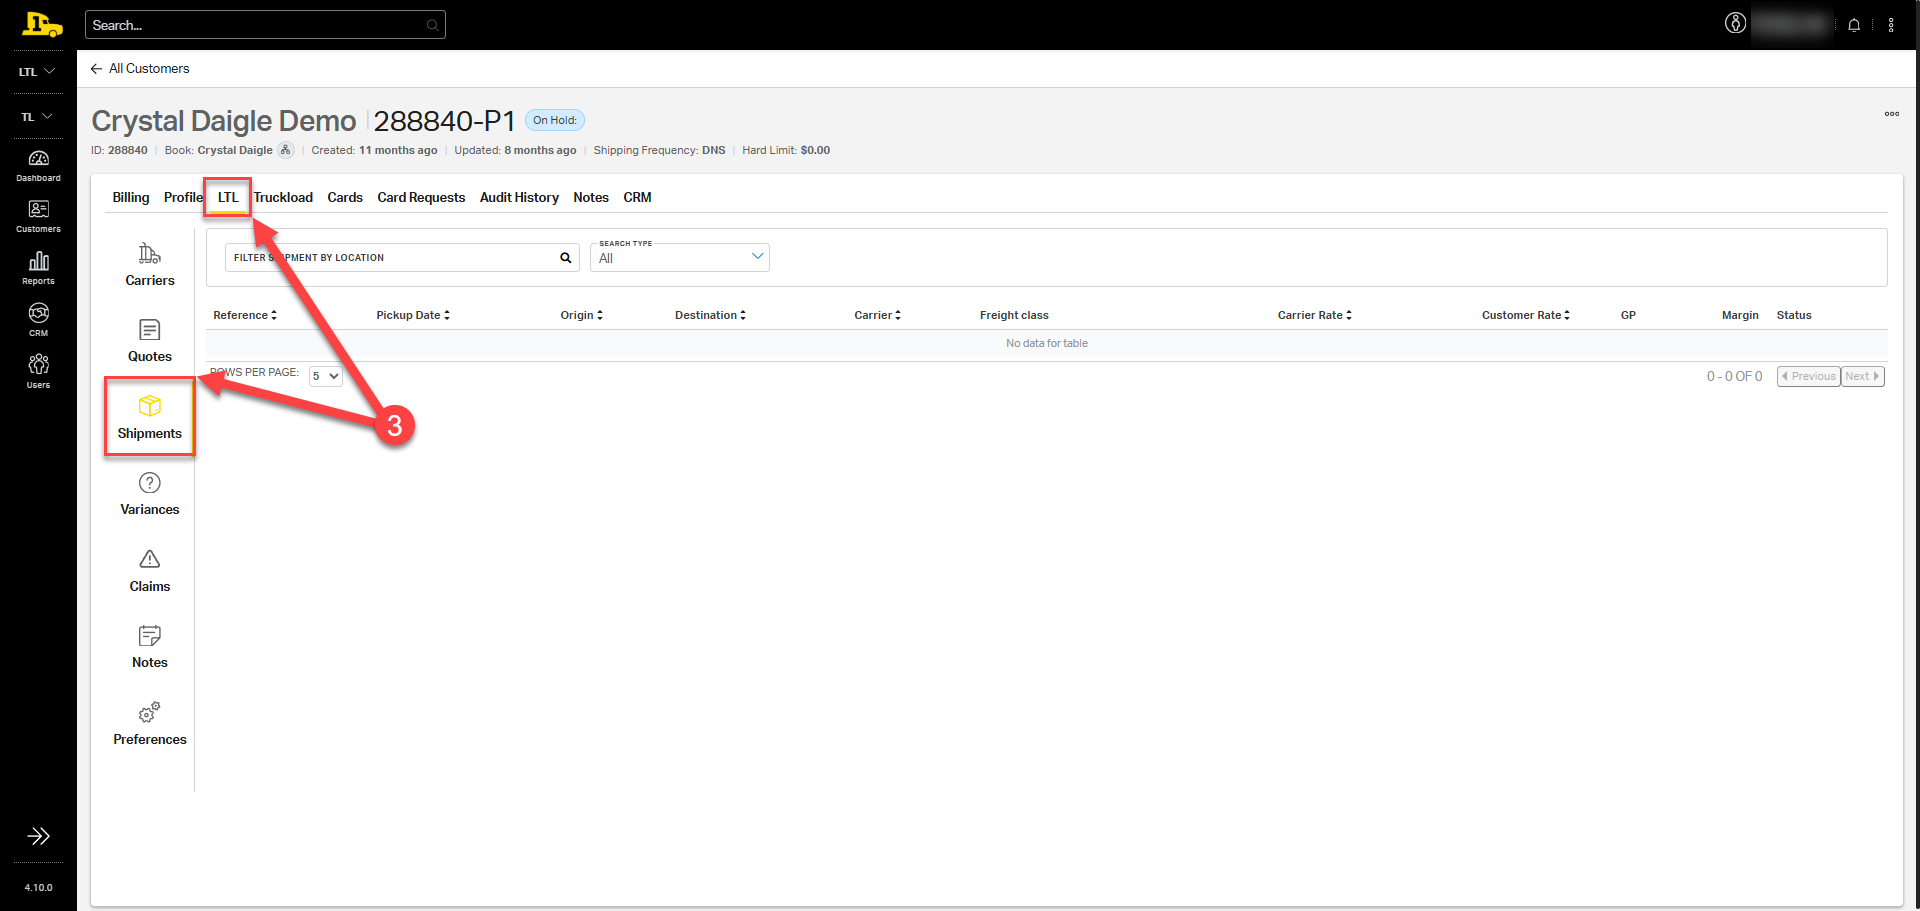The height and width of the screenshot is (911, 1920).
Task: Click the search icon in top bar
Action: [x=432, y=25]
